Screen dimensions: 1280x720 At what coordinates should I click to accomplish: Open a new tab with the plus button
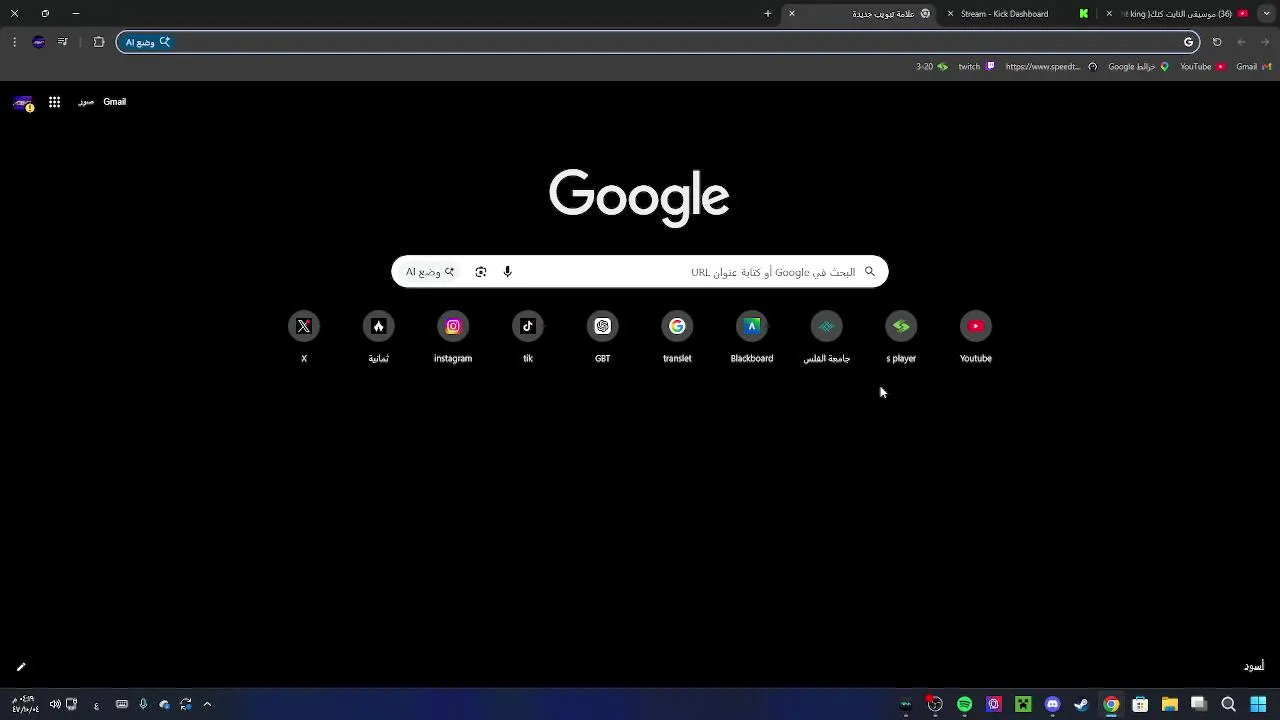pyautogui.click(x=768, y=14)
